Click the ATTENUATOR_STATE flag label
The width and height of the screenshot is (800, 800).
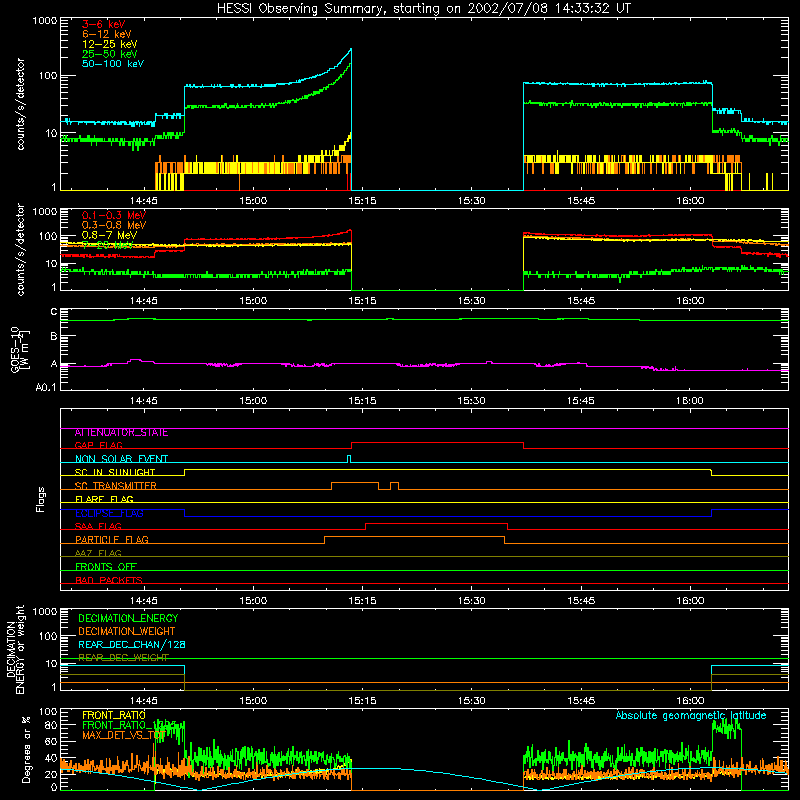click(121, 433)
